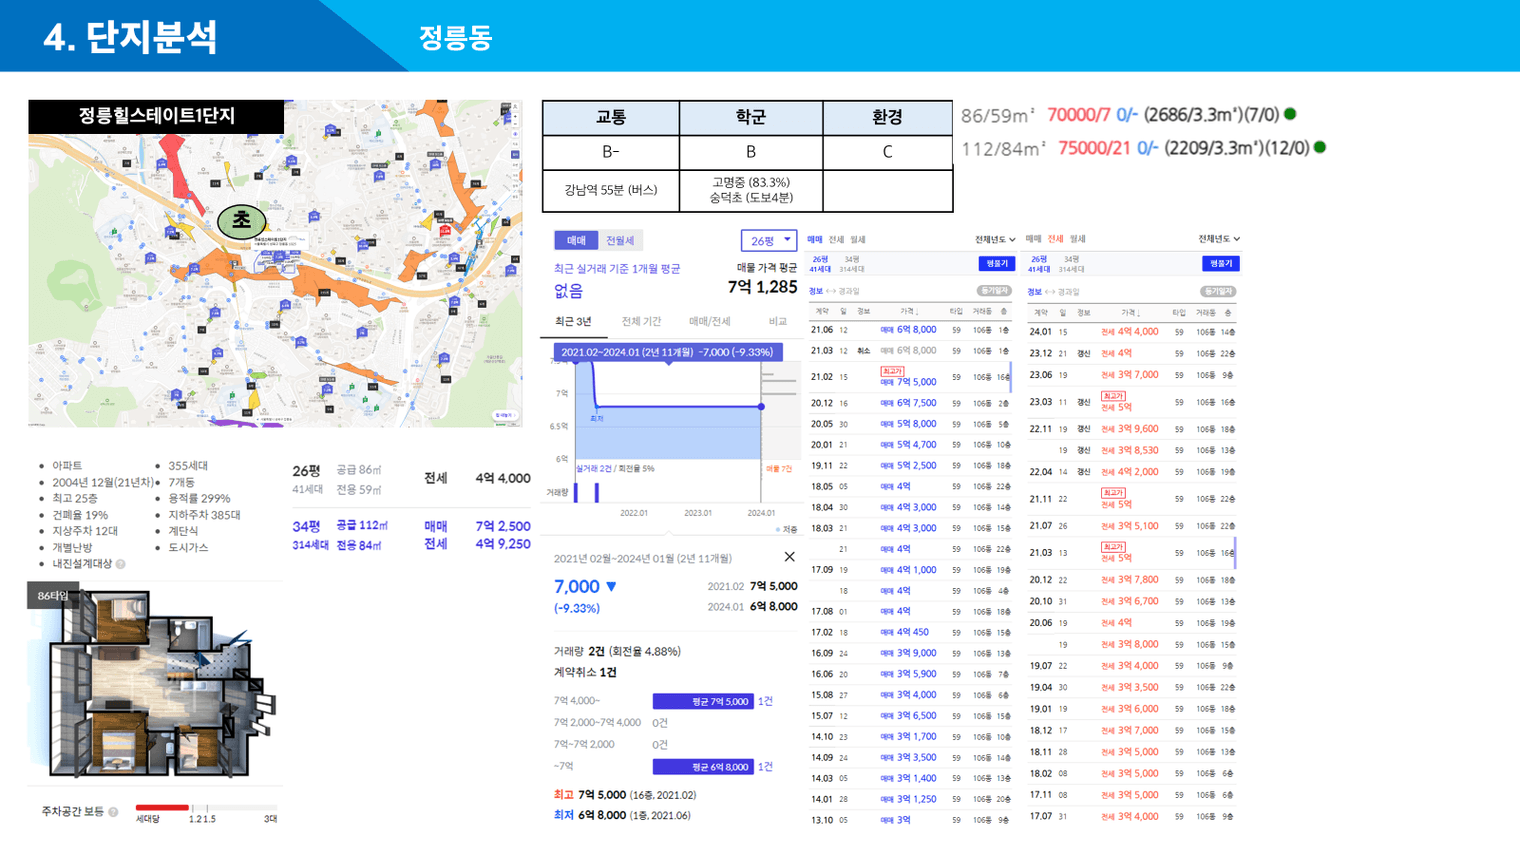Click the 34평 공급 112㎡ row
Image resolution: width=1520 pixels, height=855 pixels.
click(x=411, y=535)
